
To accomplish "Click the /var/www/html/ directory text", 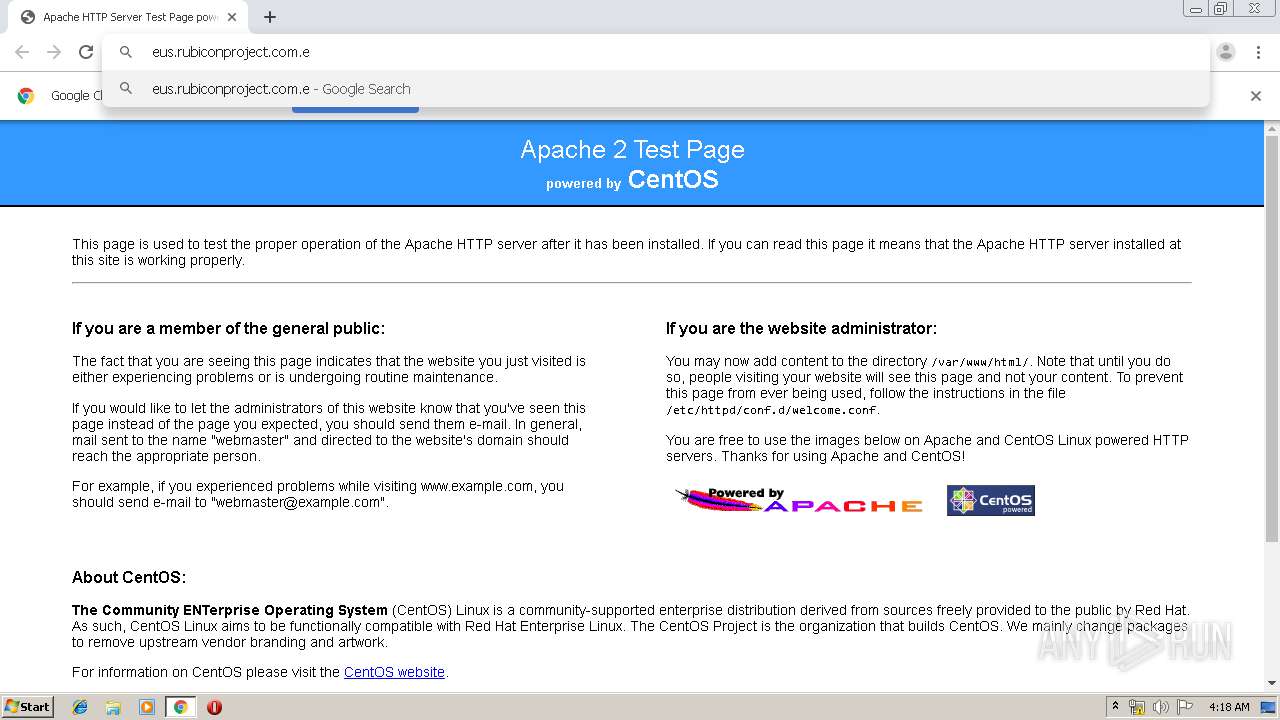I will click(979, 362).
